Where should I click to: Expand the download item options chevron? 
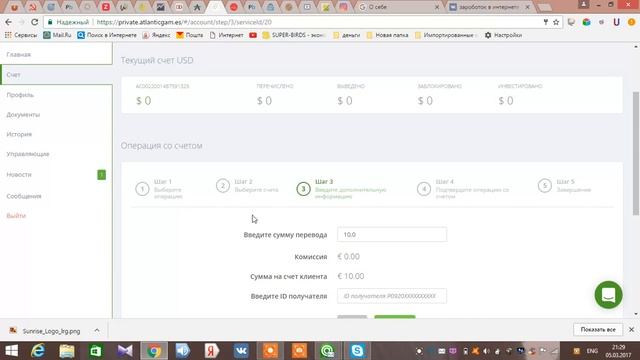(x=97, y=331)
